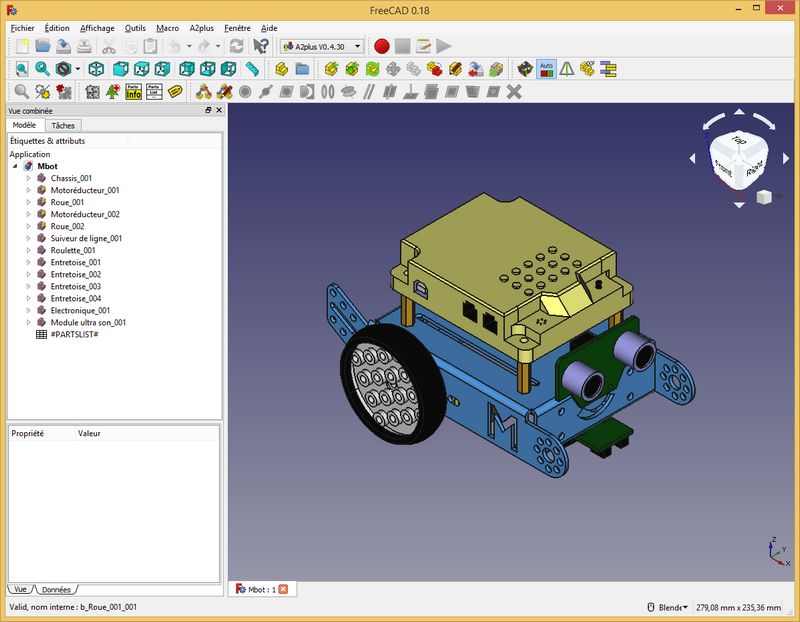
Task: Click the What's This help cursor icon
Action: tap(260, 46)
